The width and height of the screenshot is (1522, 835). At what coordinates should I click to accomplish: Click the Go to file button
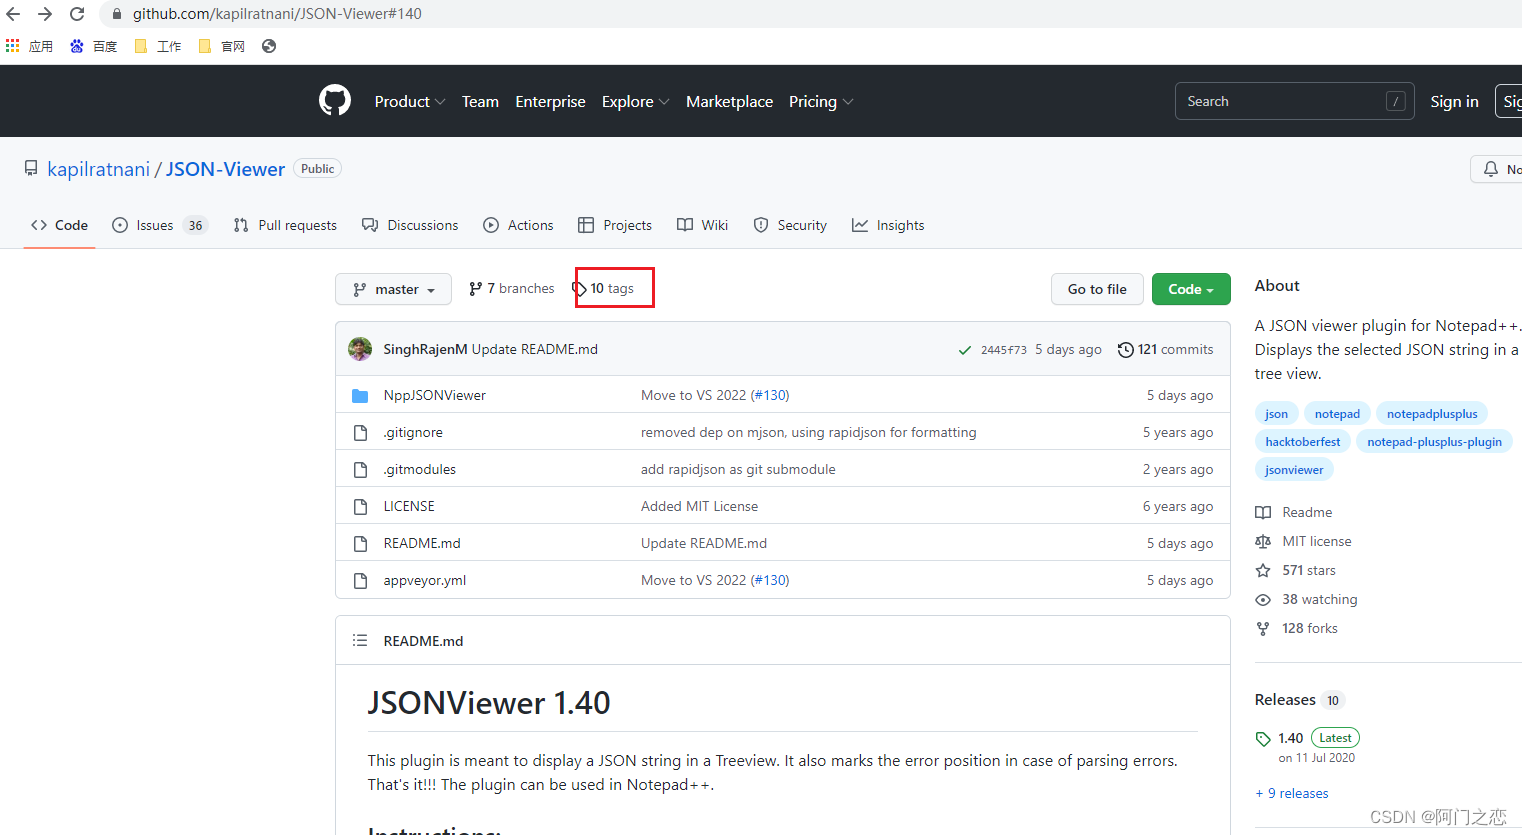1097,289
